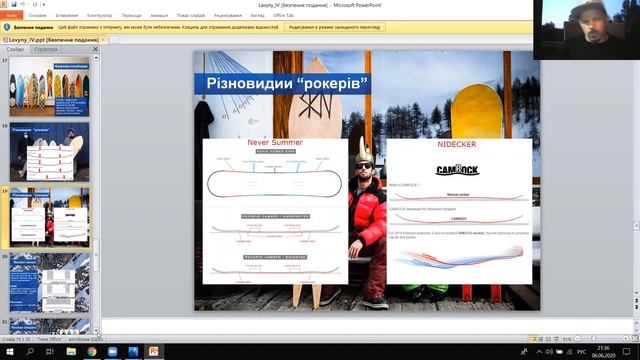The width and height of the screenshot is (640, 360).
Task: Click the PowerPoint taskbar icon
Action: 153,351
